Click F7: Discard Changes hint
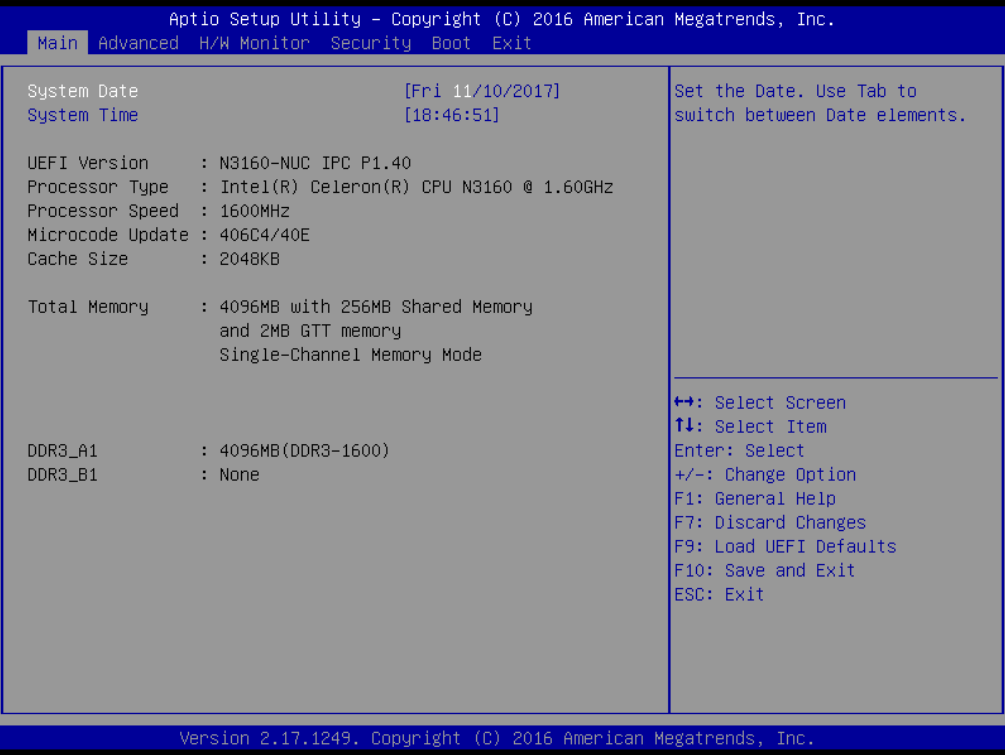 770,523
